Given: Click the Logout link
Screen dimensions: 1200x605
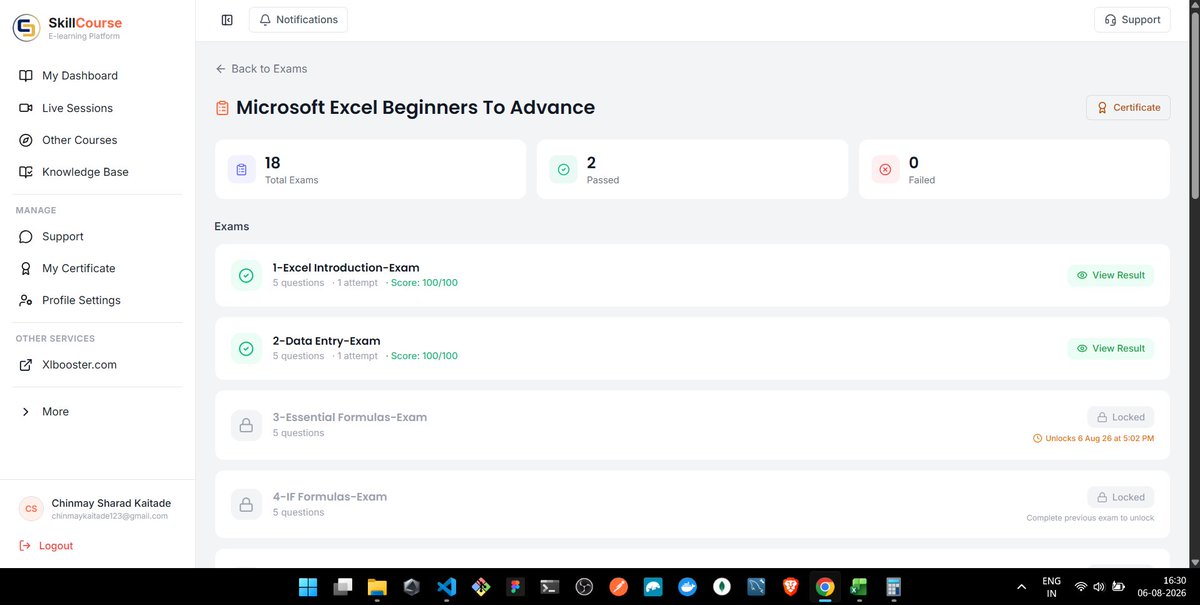Looking at the screenshot, I should pos(46,546).
